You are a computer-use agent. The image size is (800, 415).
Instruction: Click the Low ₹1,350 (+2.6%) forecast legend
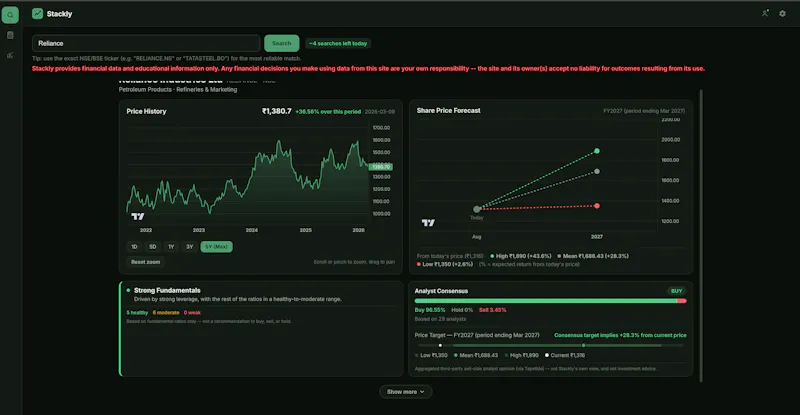pyautogui.click(x=445, y=264)
